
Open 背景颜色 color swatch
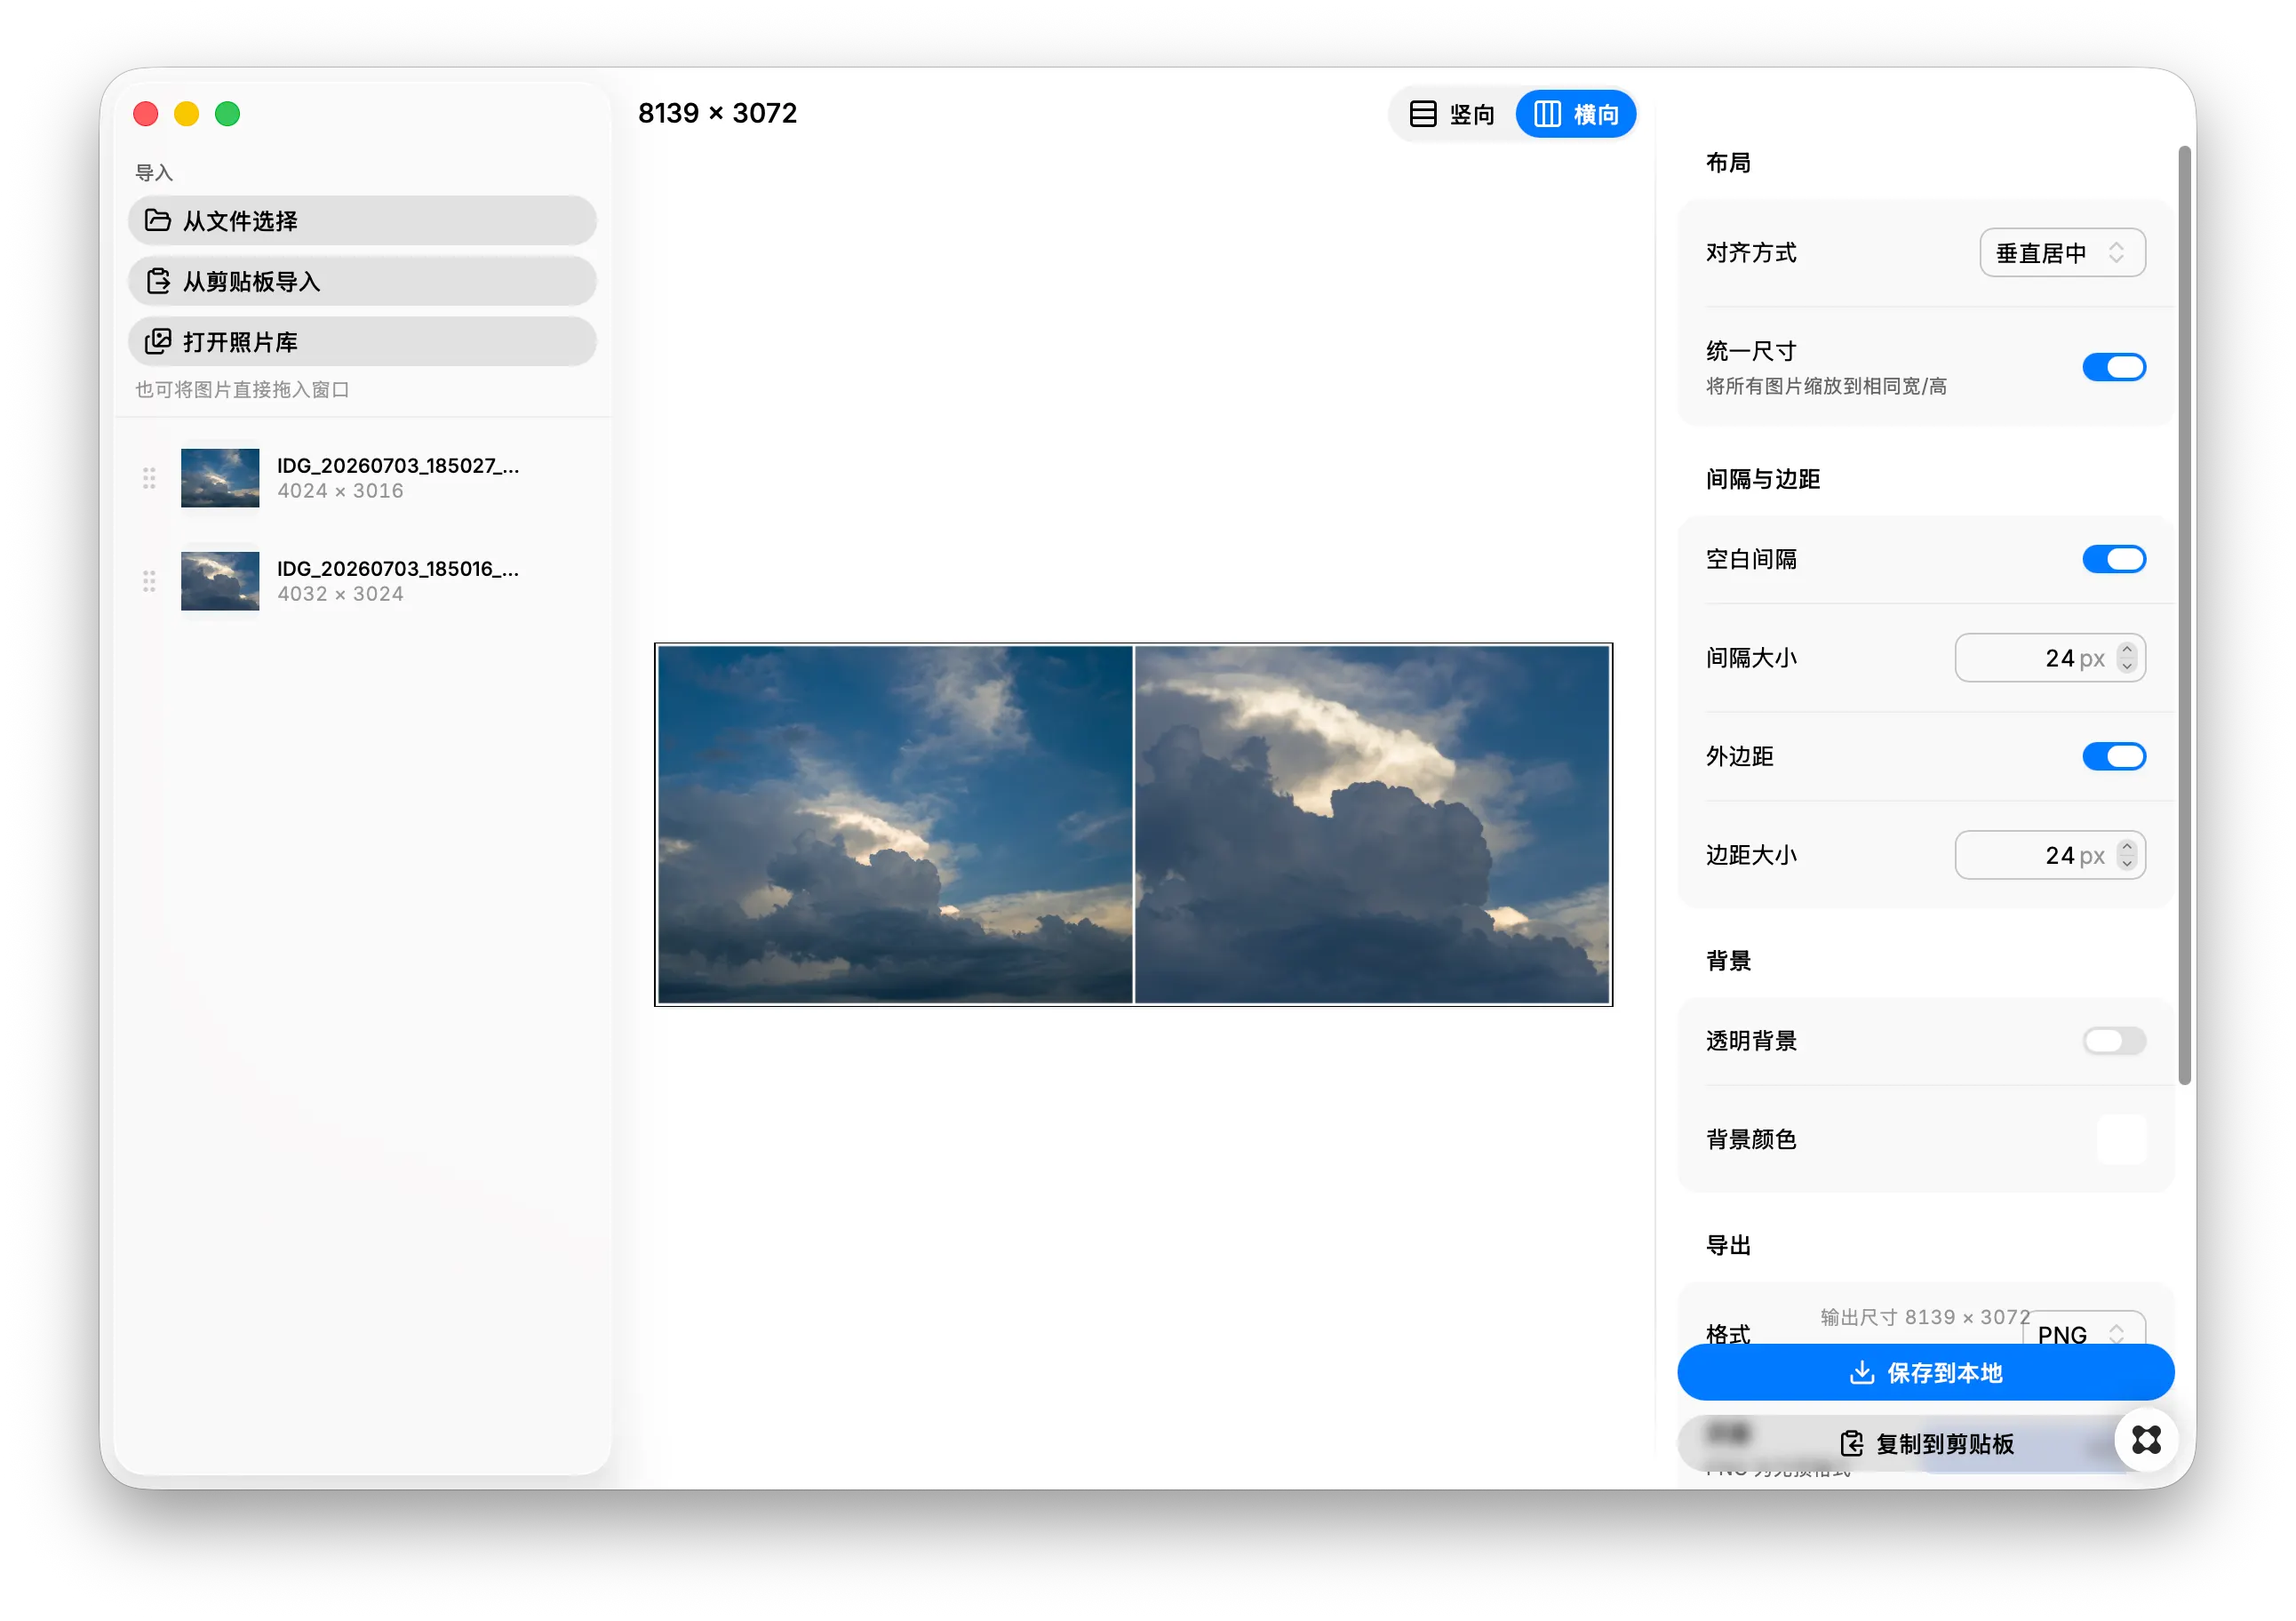coord(2121,1139)
